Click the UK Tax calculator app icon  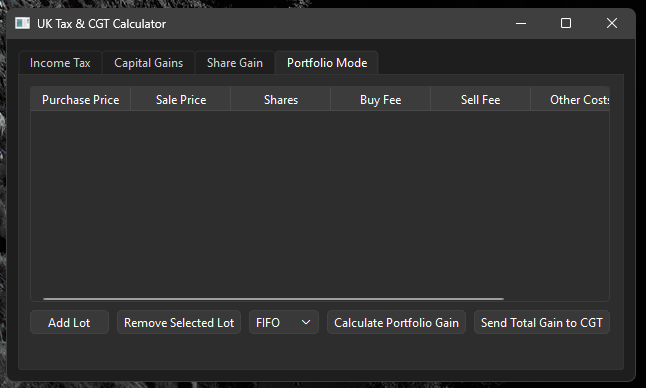(22, 23)
